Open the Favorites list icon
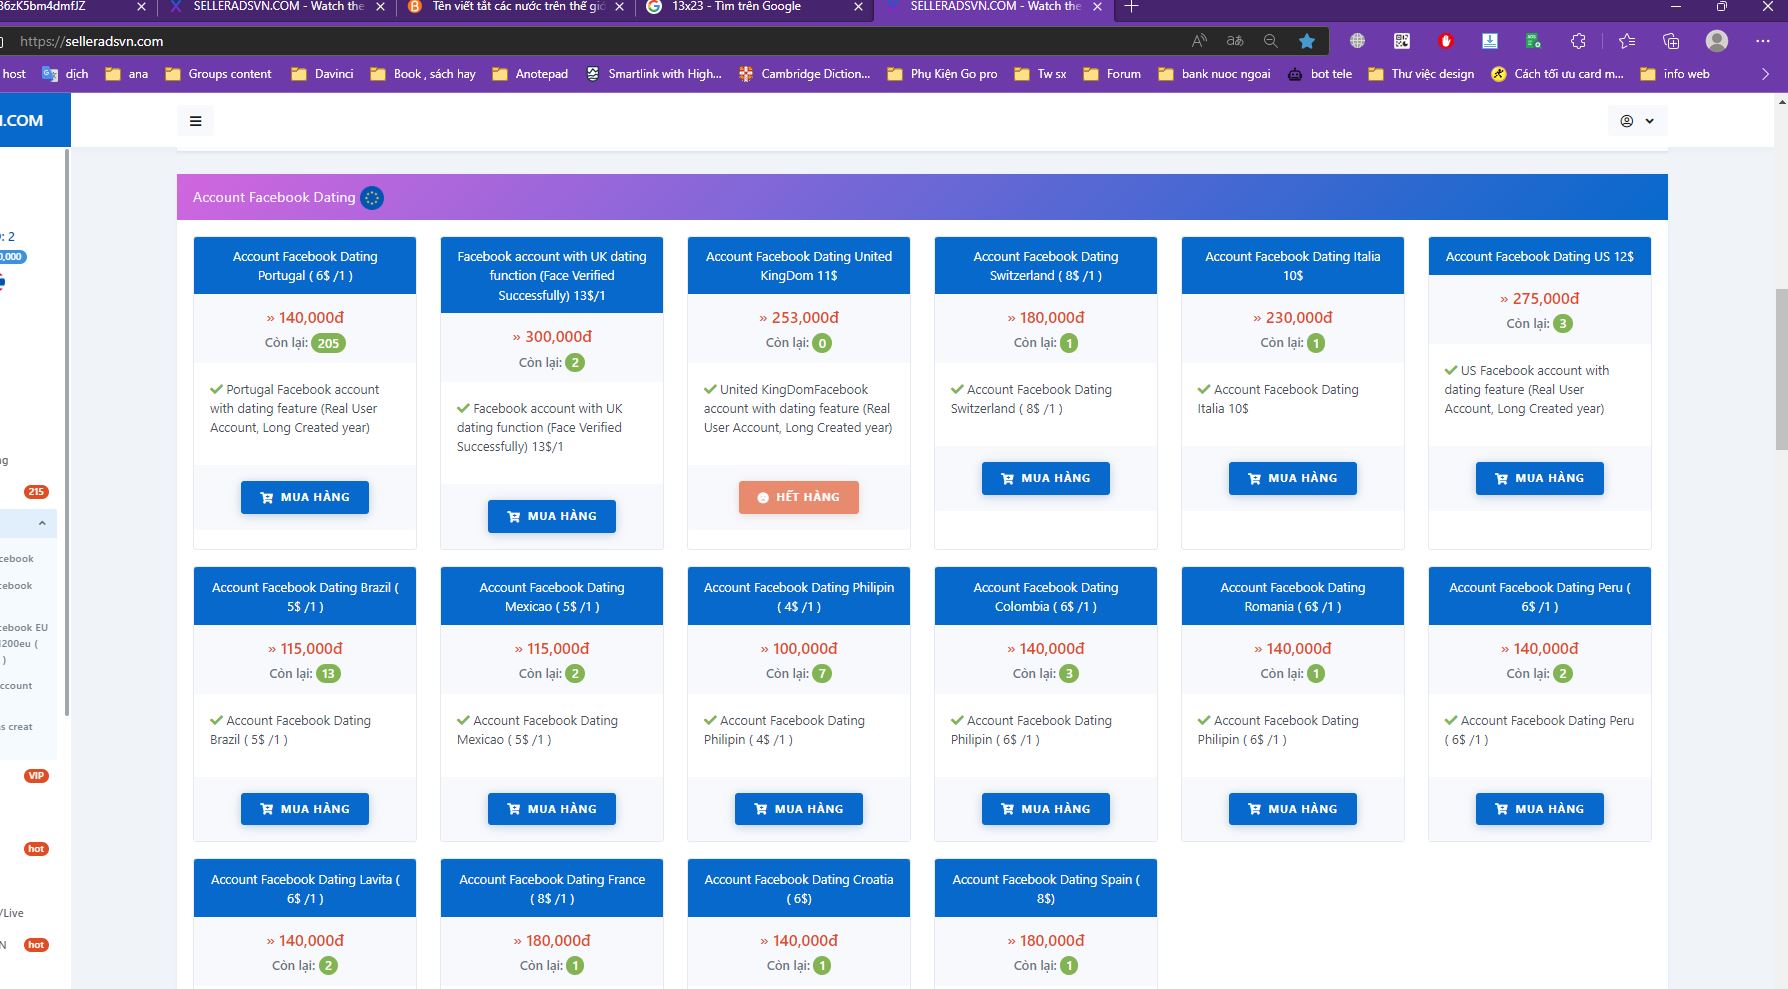The height and width of the screenshot is (989, 1788). (x=1627, y=41)
